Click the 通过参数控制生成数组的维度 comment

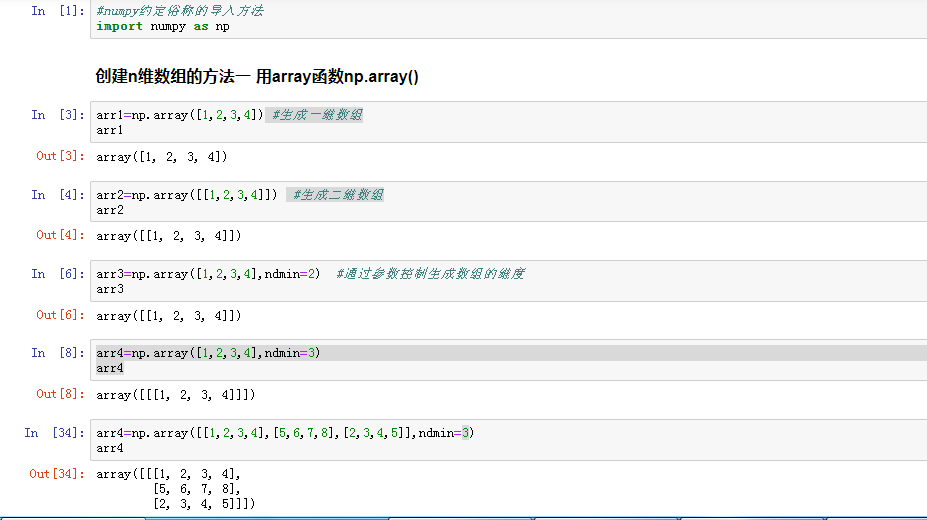[x=430, y=274]
